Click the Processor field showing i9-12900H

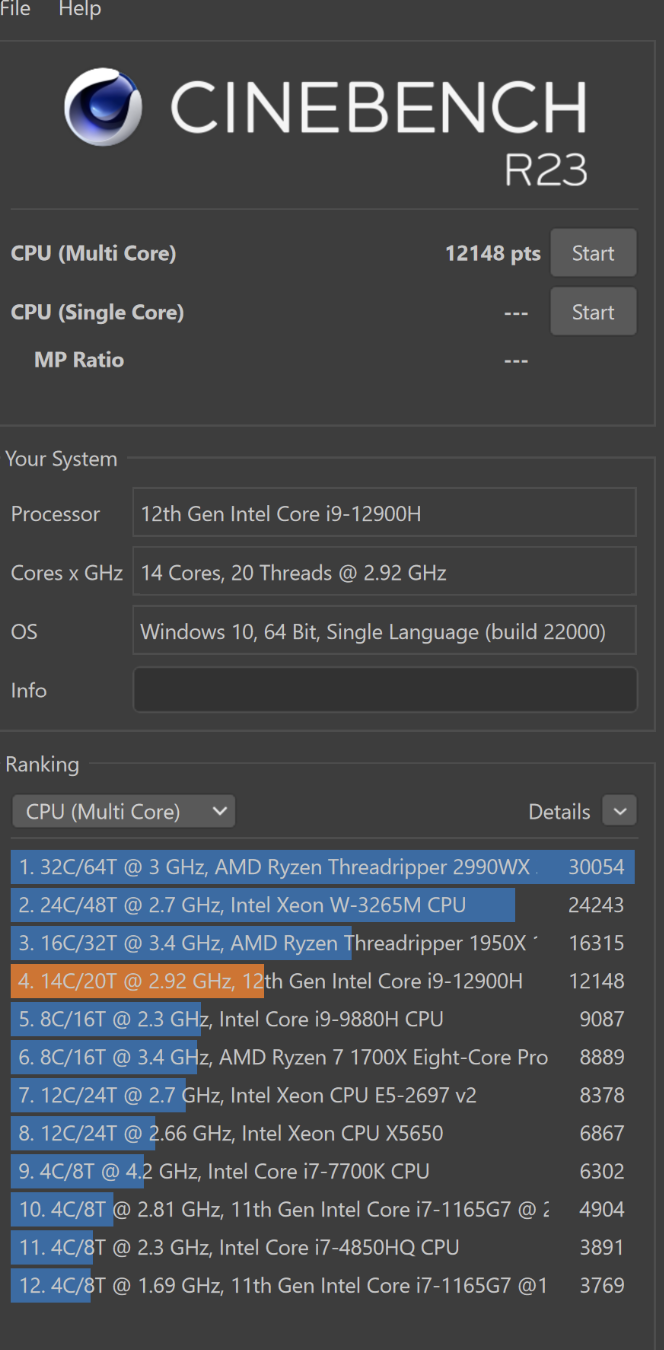(385, 513)
